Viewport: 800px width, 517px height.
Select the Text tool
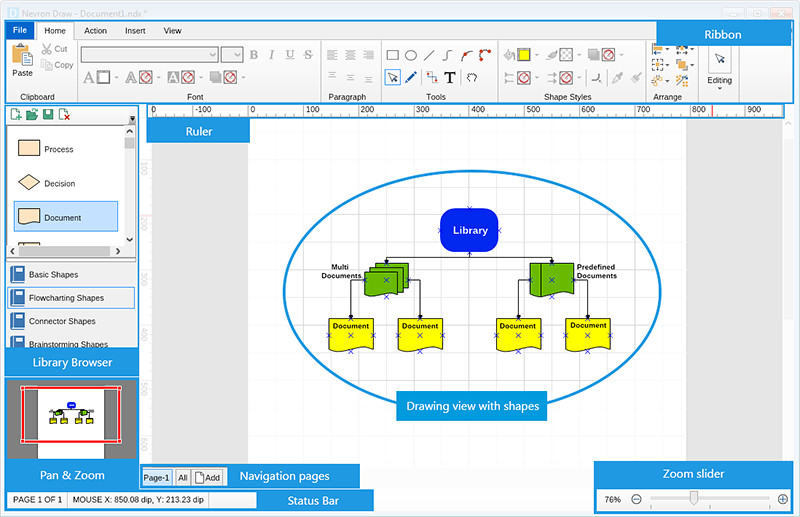click(x=449, y=78)
